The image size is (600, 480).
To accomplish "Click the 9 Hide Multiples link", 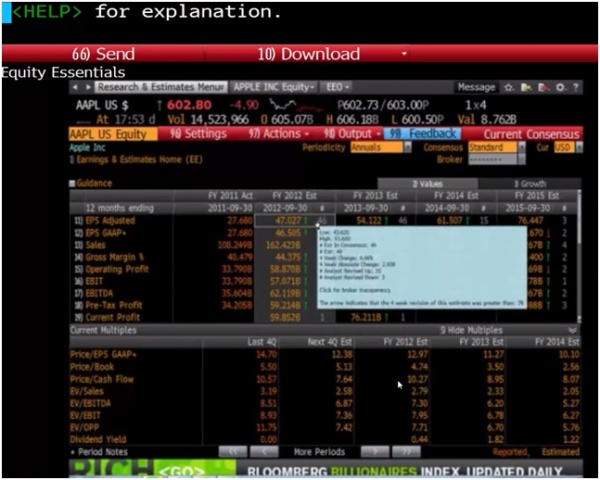I will coord(471,330).
